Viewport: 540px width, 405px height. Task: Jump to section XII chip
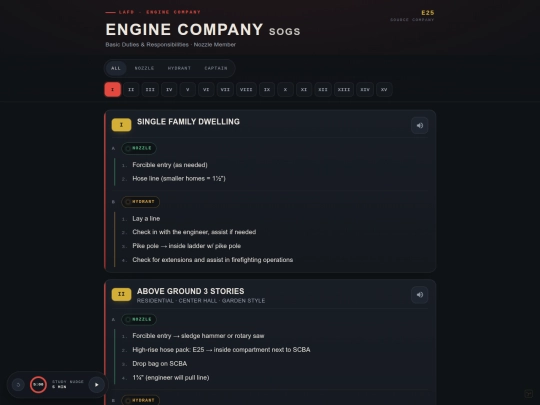point(323,90)
